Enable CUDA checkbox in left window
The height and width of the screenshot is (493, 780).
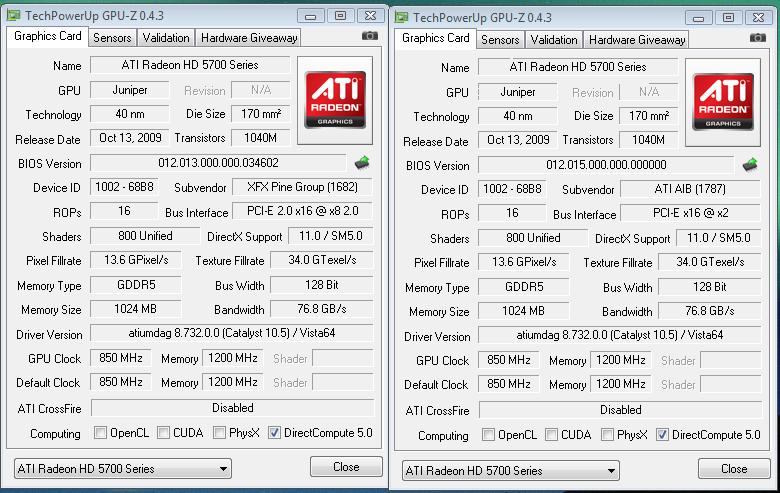(163, 433)
